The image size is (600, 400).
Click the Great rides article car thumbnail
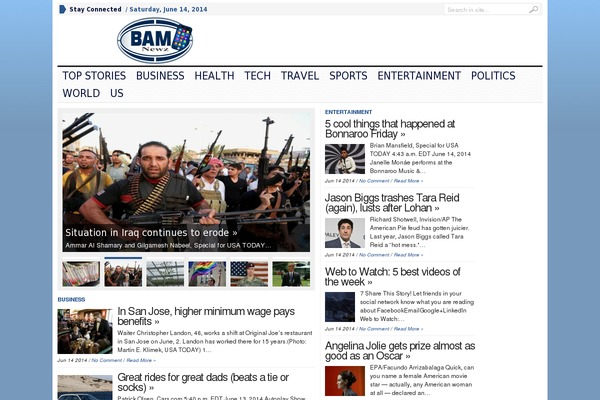pos(85,387)
